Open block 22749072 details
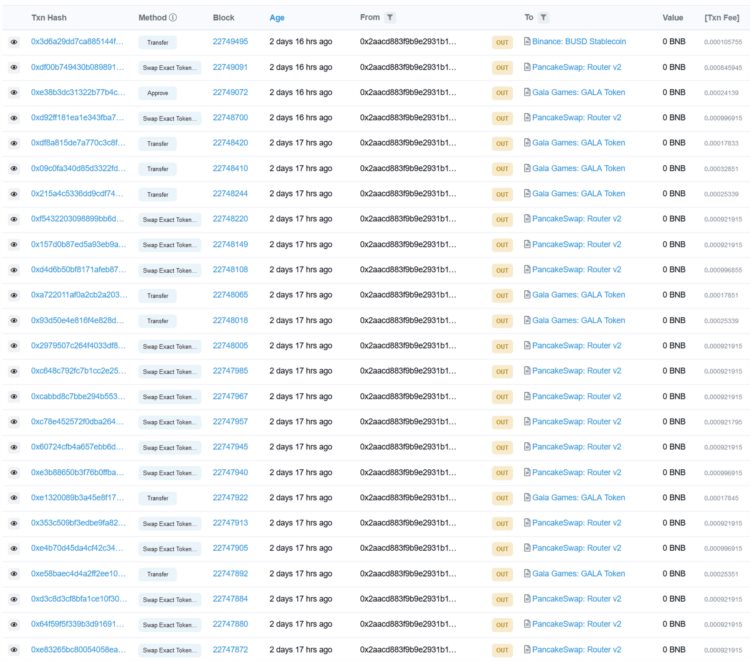This screenshot has height=661, width=750. tap(230, 93)
